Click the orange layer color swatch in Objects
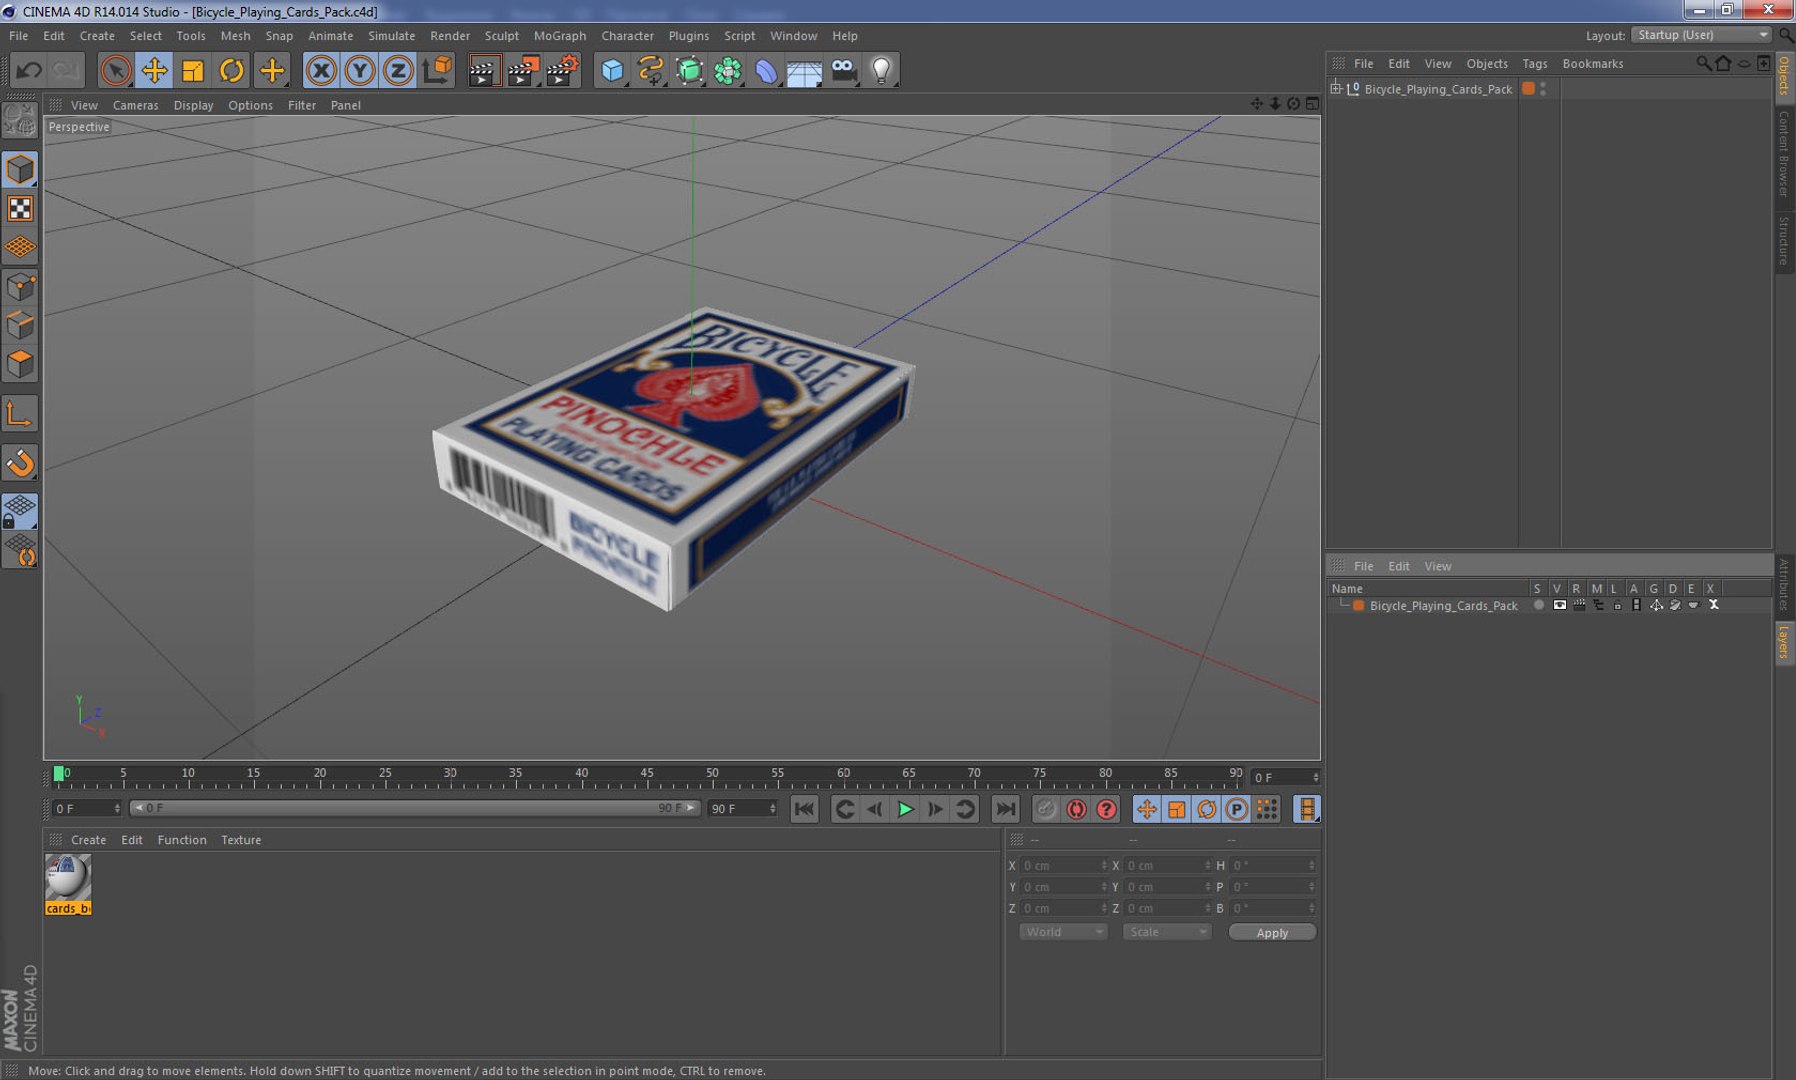 [x=1528, y=89]
